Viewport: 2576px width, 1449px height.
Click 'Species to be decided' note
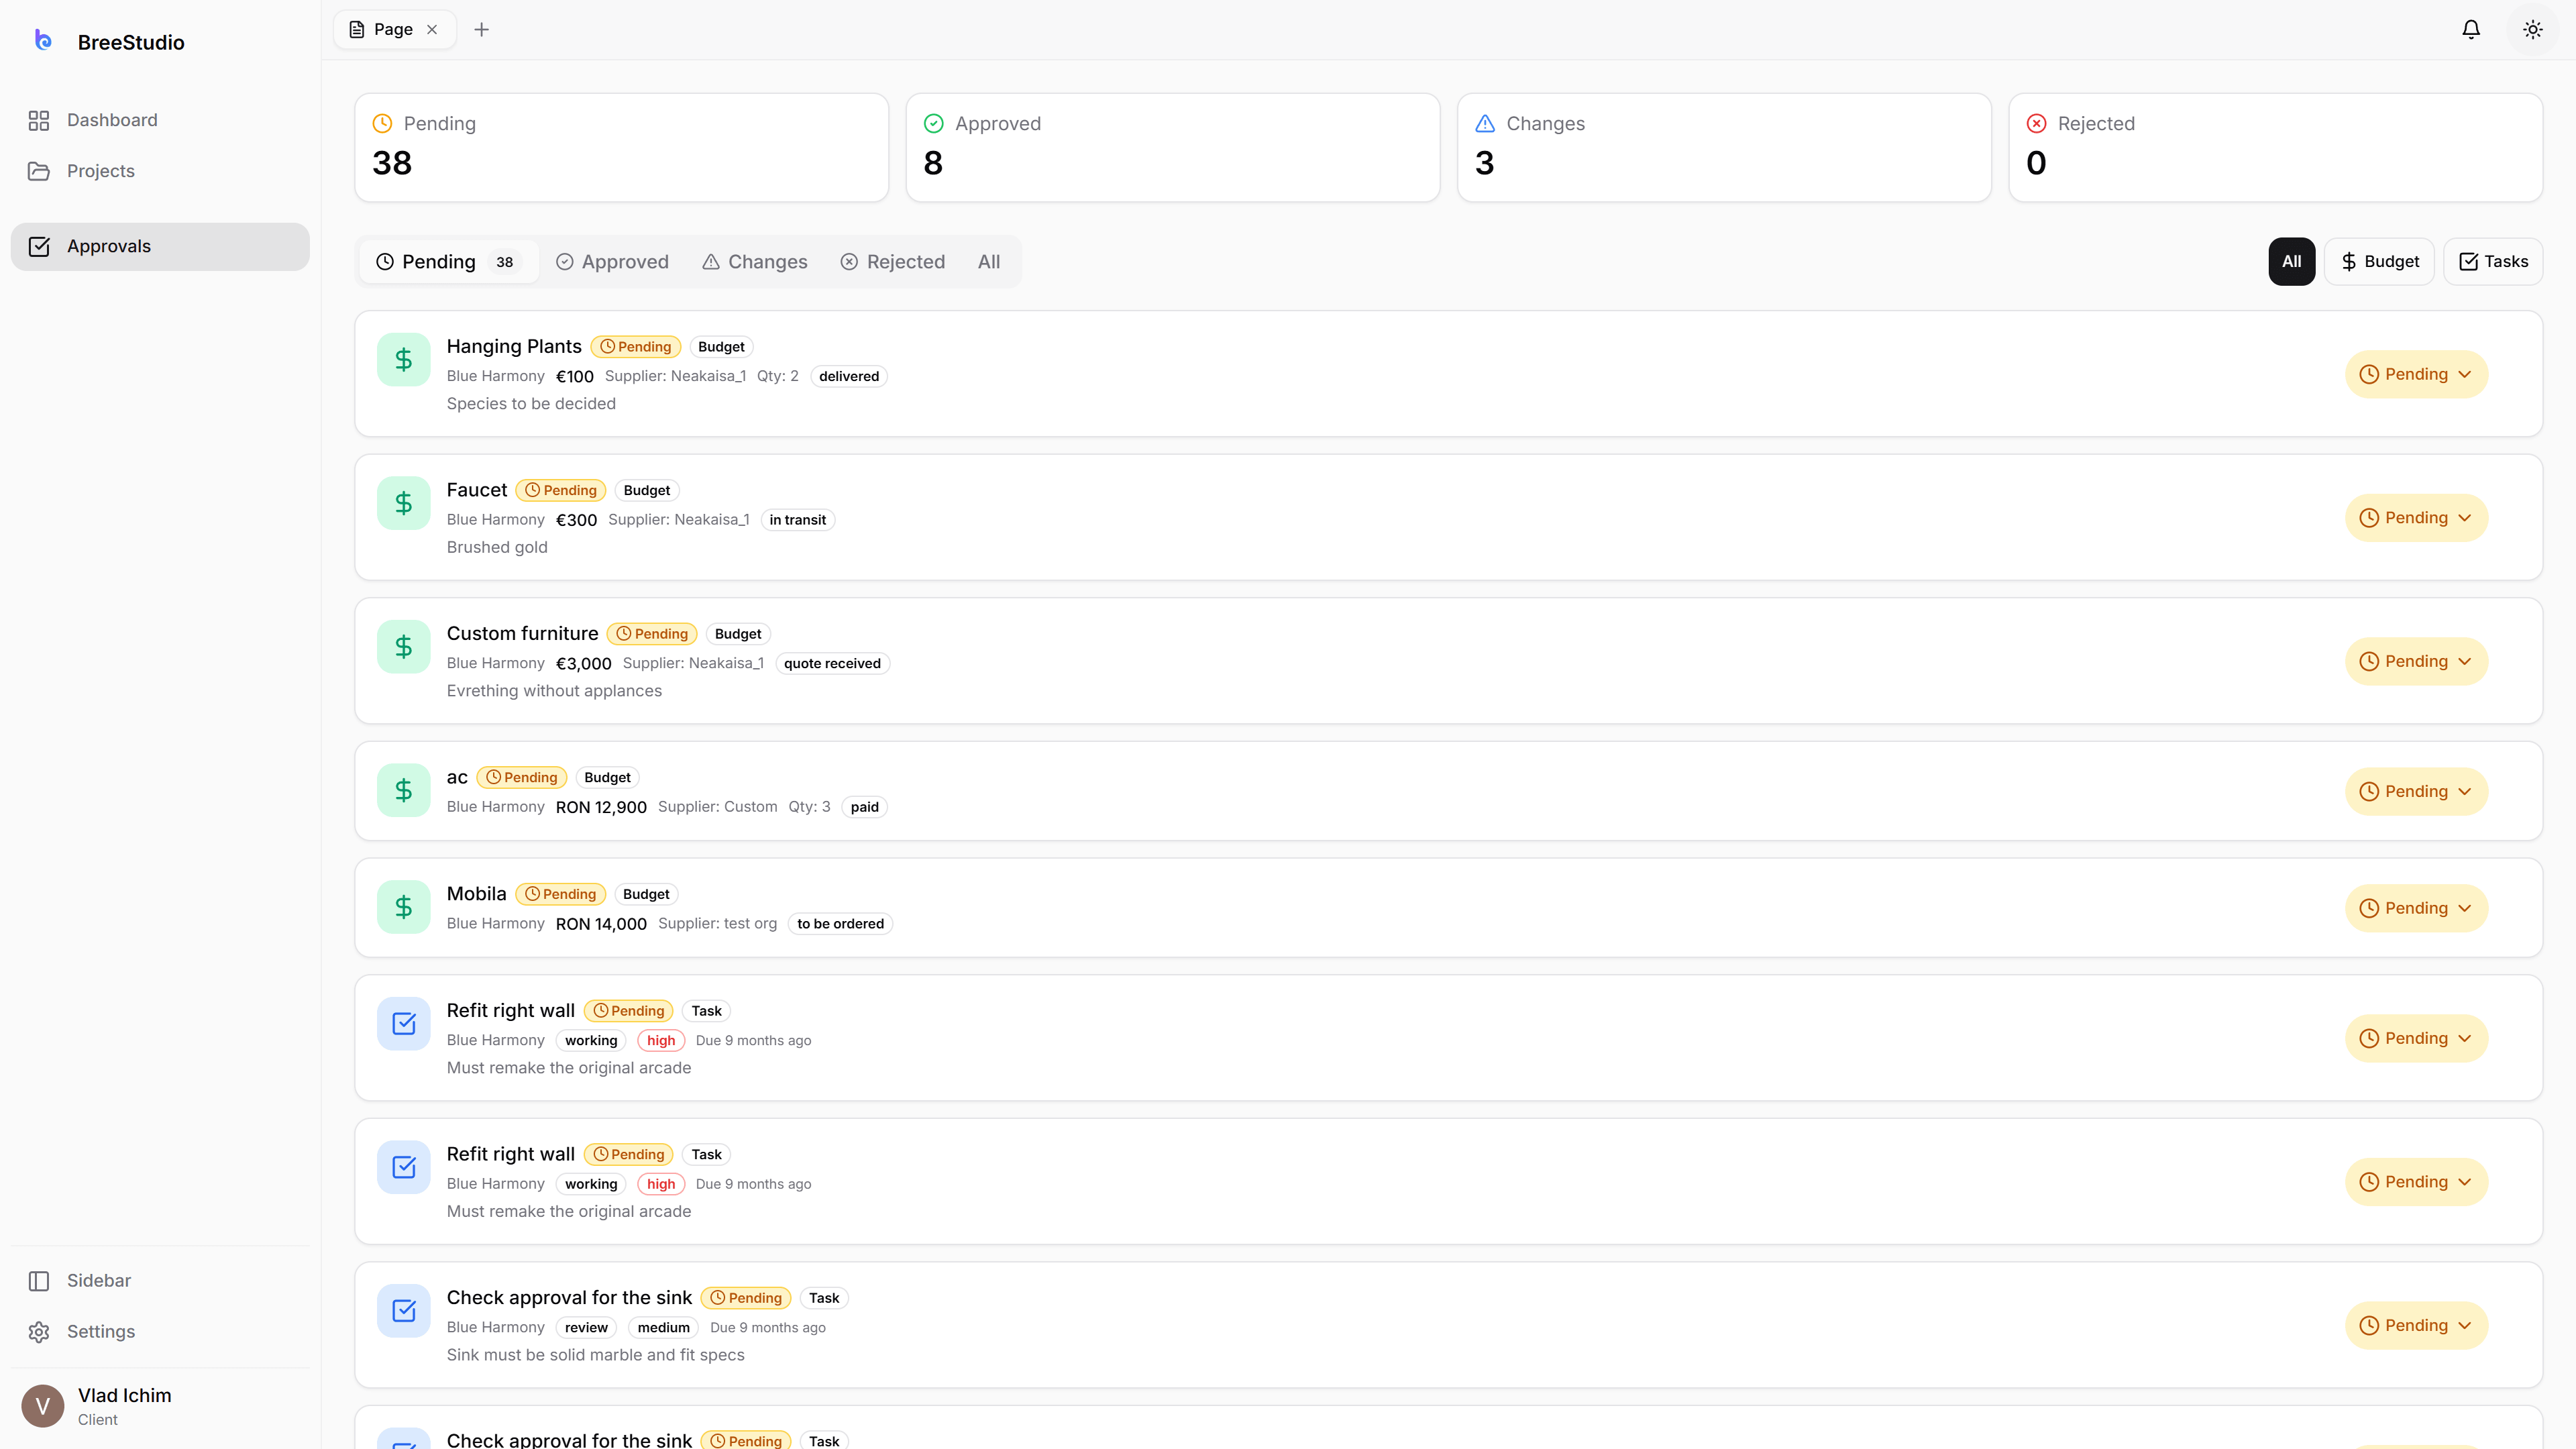(x=531, y=404)
